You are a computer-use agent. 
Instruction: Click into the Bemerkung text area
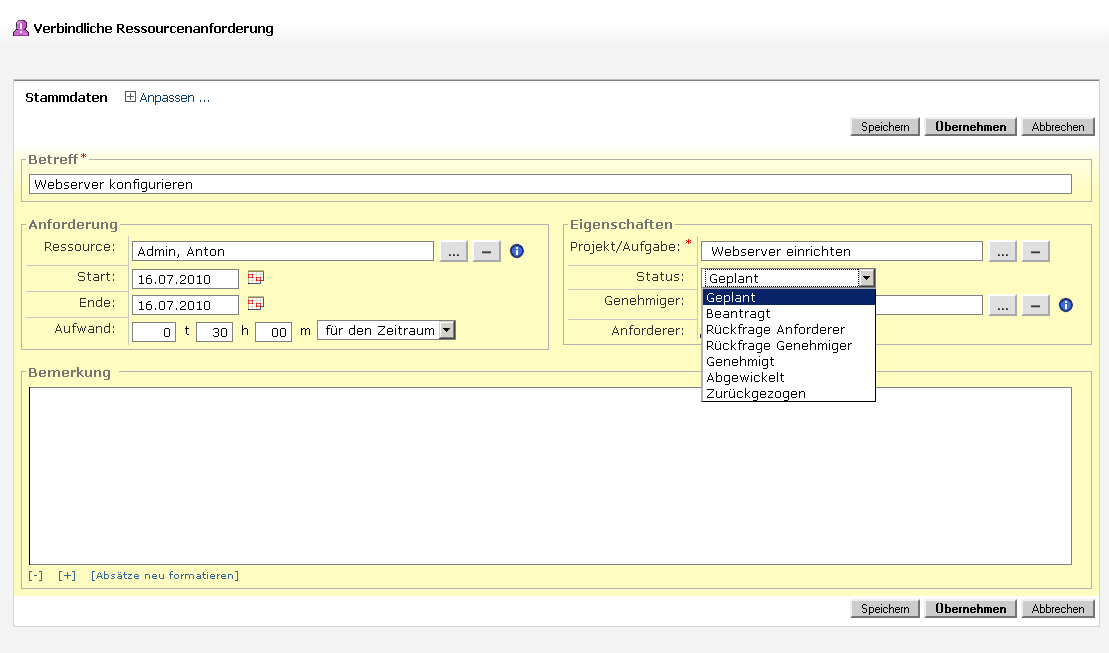coord(550,476)
